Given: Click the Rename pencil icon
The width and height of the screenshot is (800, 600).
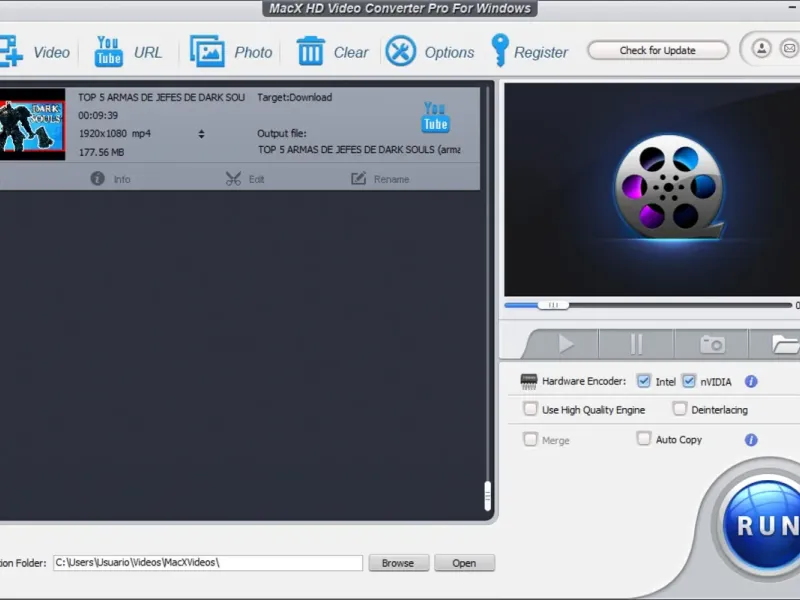Looking at the screenshot, I should point(358,179).
